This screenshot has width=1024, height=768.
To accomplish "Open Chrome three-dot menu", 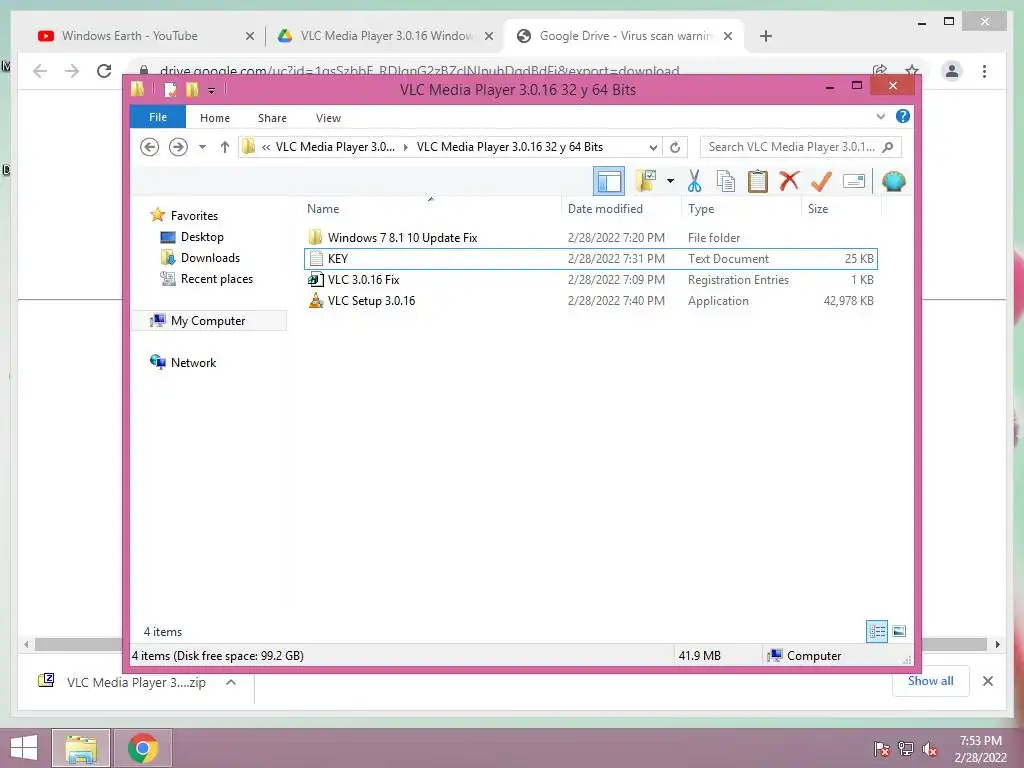I will click(x=984, y=71).
